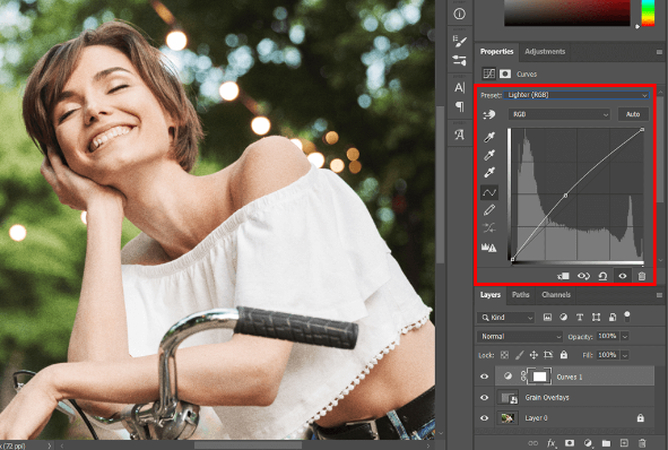Select the white point eyedropper in Curves
Image resolution: width=668 pixels, height=450 pixels.
490,173
